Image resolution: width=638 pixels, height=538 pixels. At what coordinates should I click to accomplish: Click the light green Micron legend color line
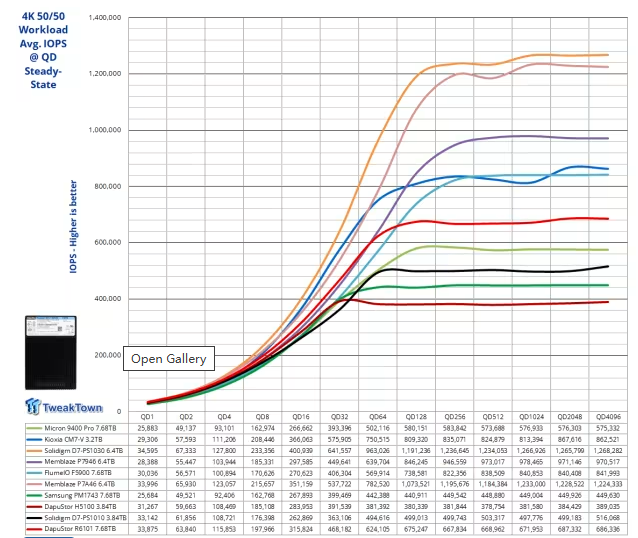[x=34, y=428]
